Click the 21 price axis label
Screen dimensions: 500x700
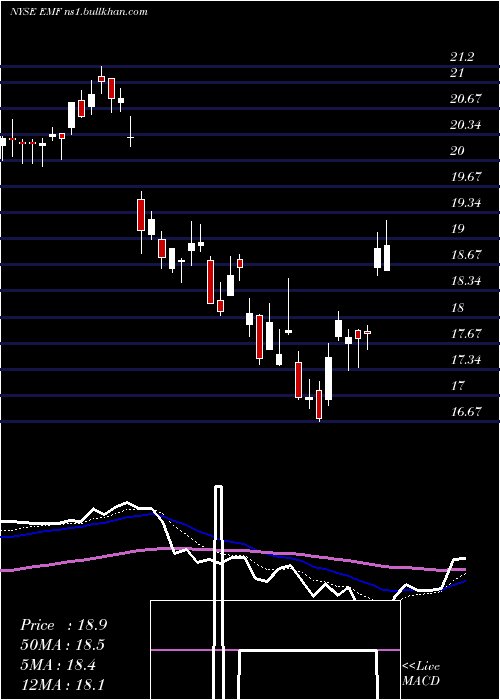[457, 73]
